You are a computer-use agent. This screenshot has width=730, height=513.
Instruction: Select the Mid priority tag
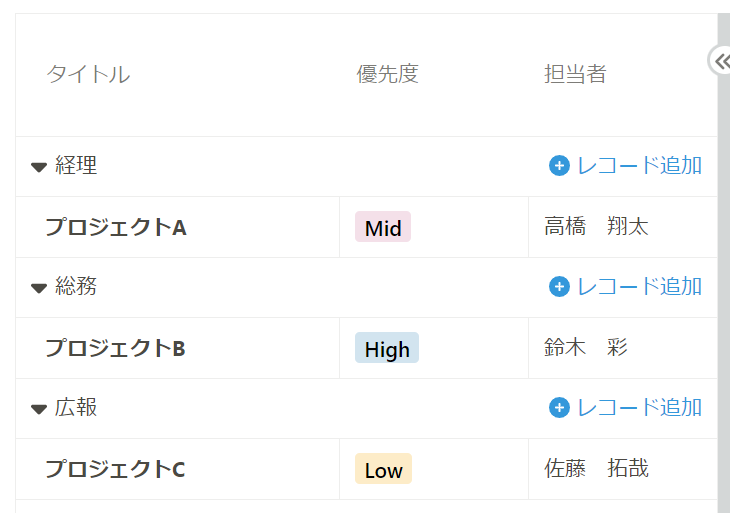tap(383, 227)
